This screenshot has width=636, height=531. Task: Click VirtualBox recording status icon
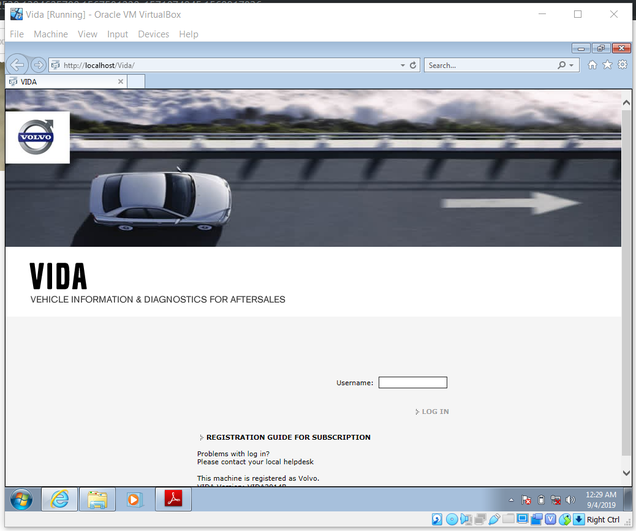click(537, 519)
